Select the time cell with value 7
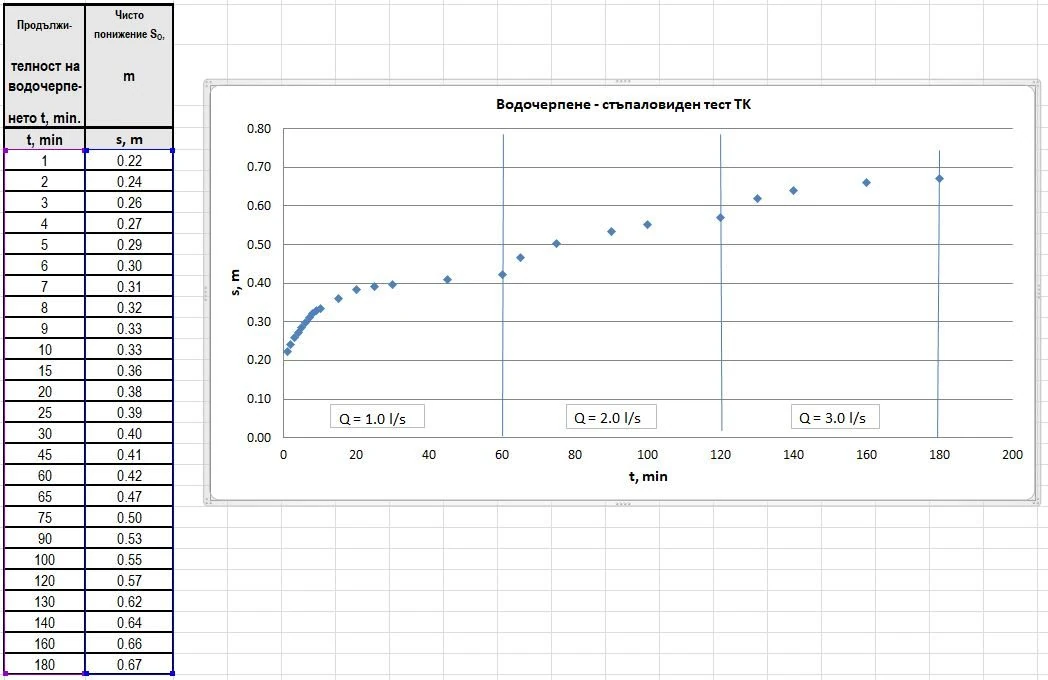 click(x=45, y=287)
